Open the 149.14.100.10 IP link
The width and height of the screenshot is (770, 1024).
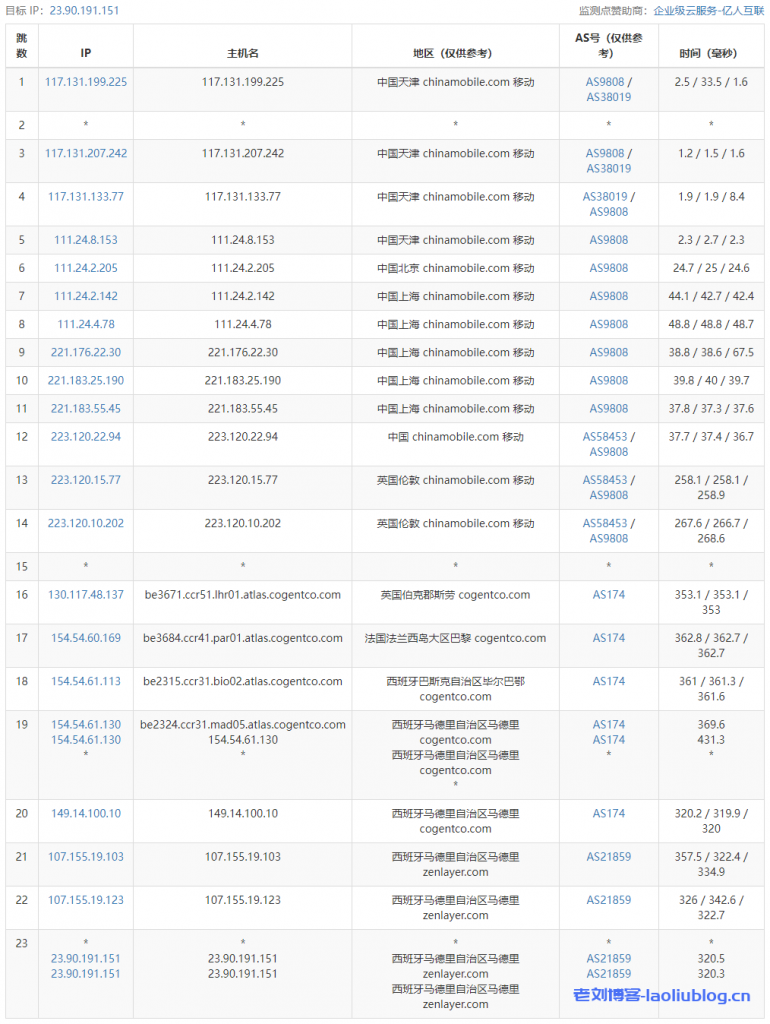coord(86,814)
